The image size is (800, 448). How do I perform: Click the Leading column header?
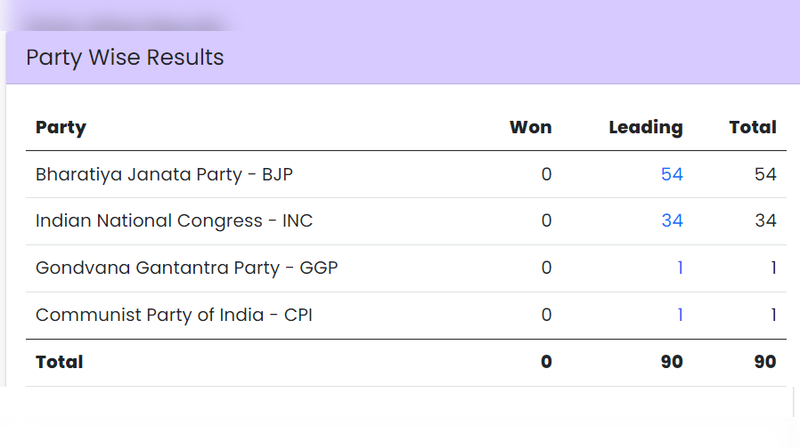coord(645,127)
